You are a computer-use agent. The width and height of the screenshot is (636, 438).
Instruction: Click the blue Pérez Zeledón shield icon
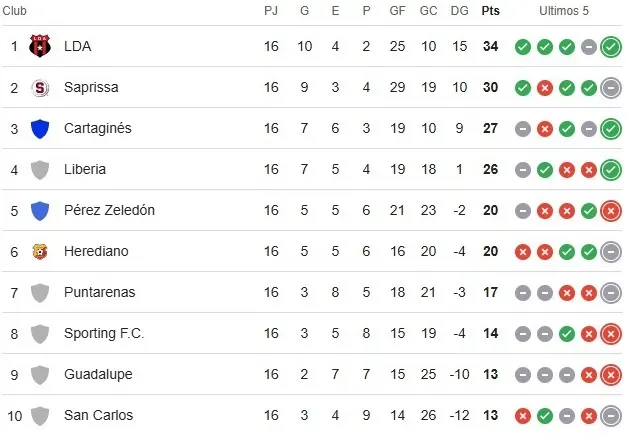click(40, 210)
